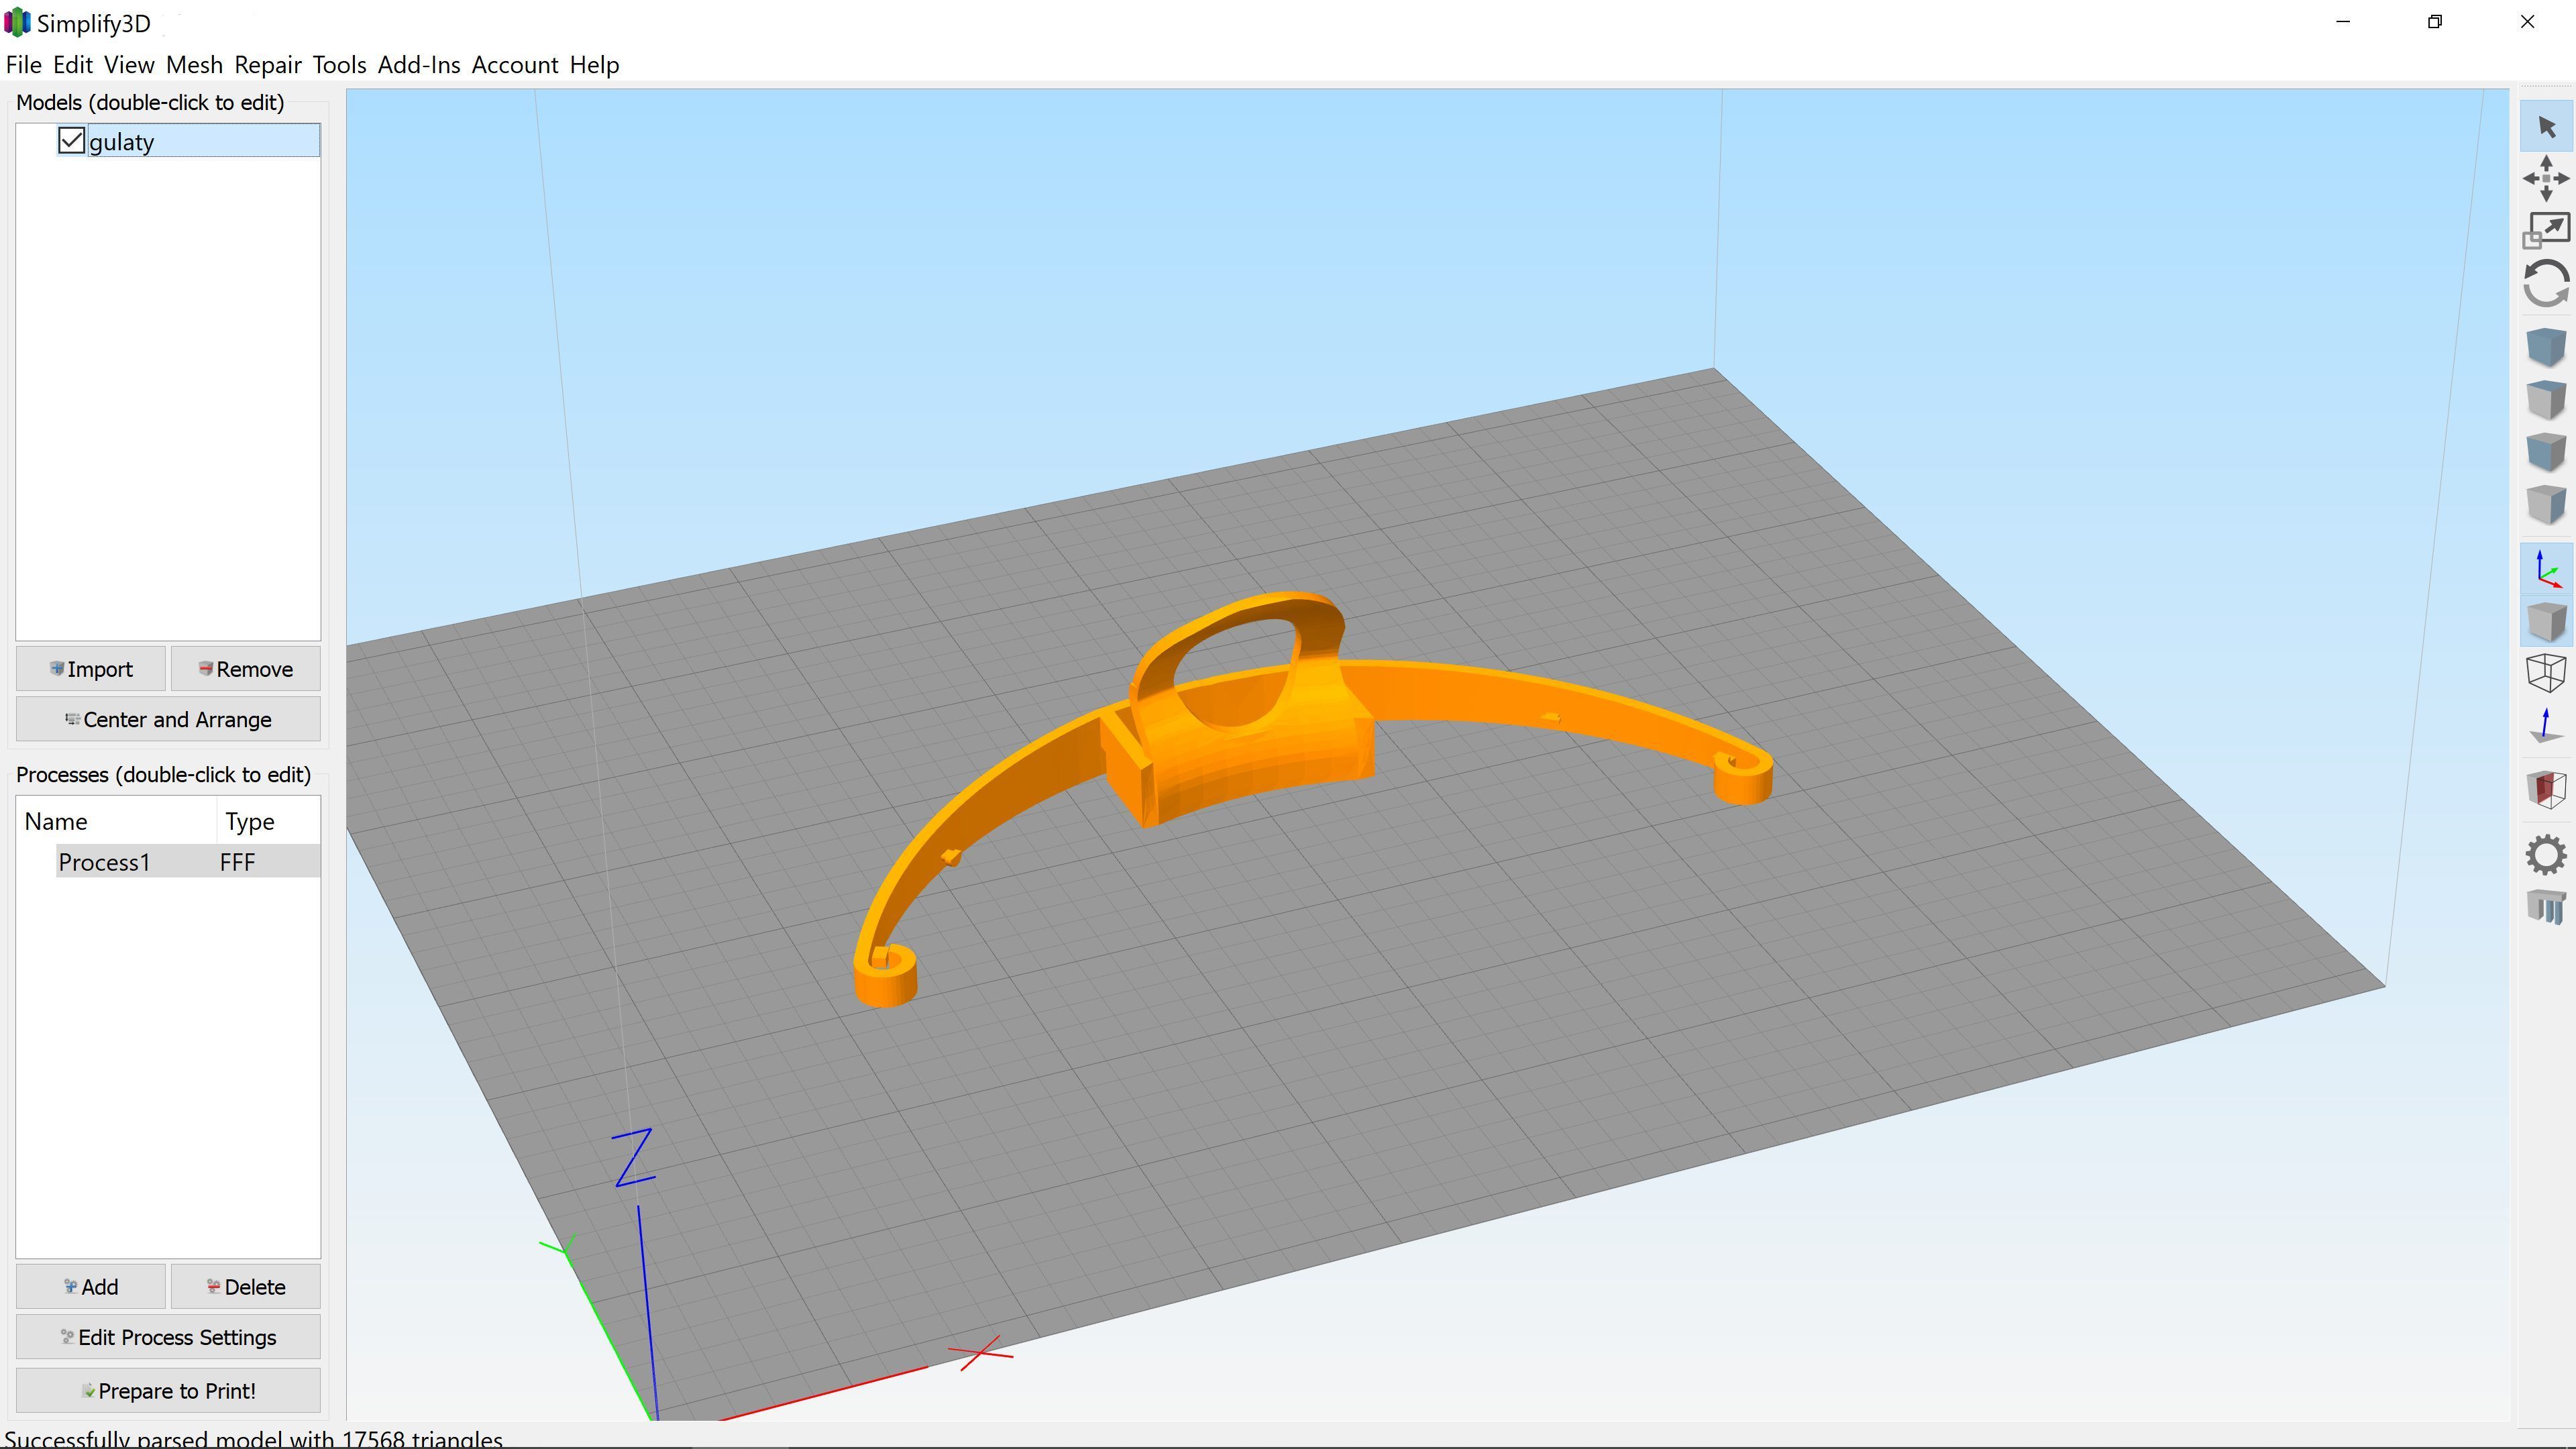Viewport: 2576px width, 1449px height.
Task: Click the FFF type cell for Process1
Action: point(237,862)
